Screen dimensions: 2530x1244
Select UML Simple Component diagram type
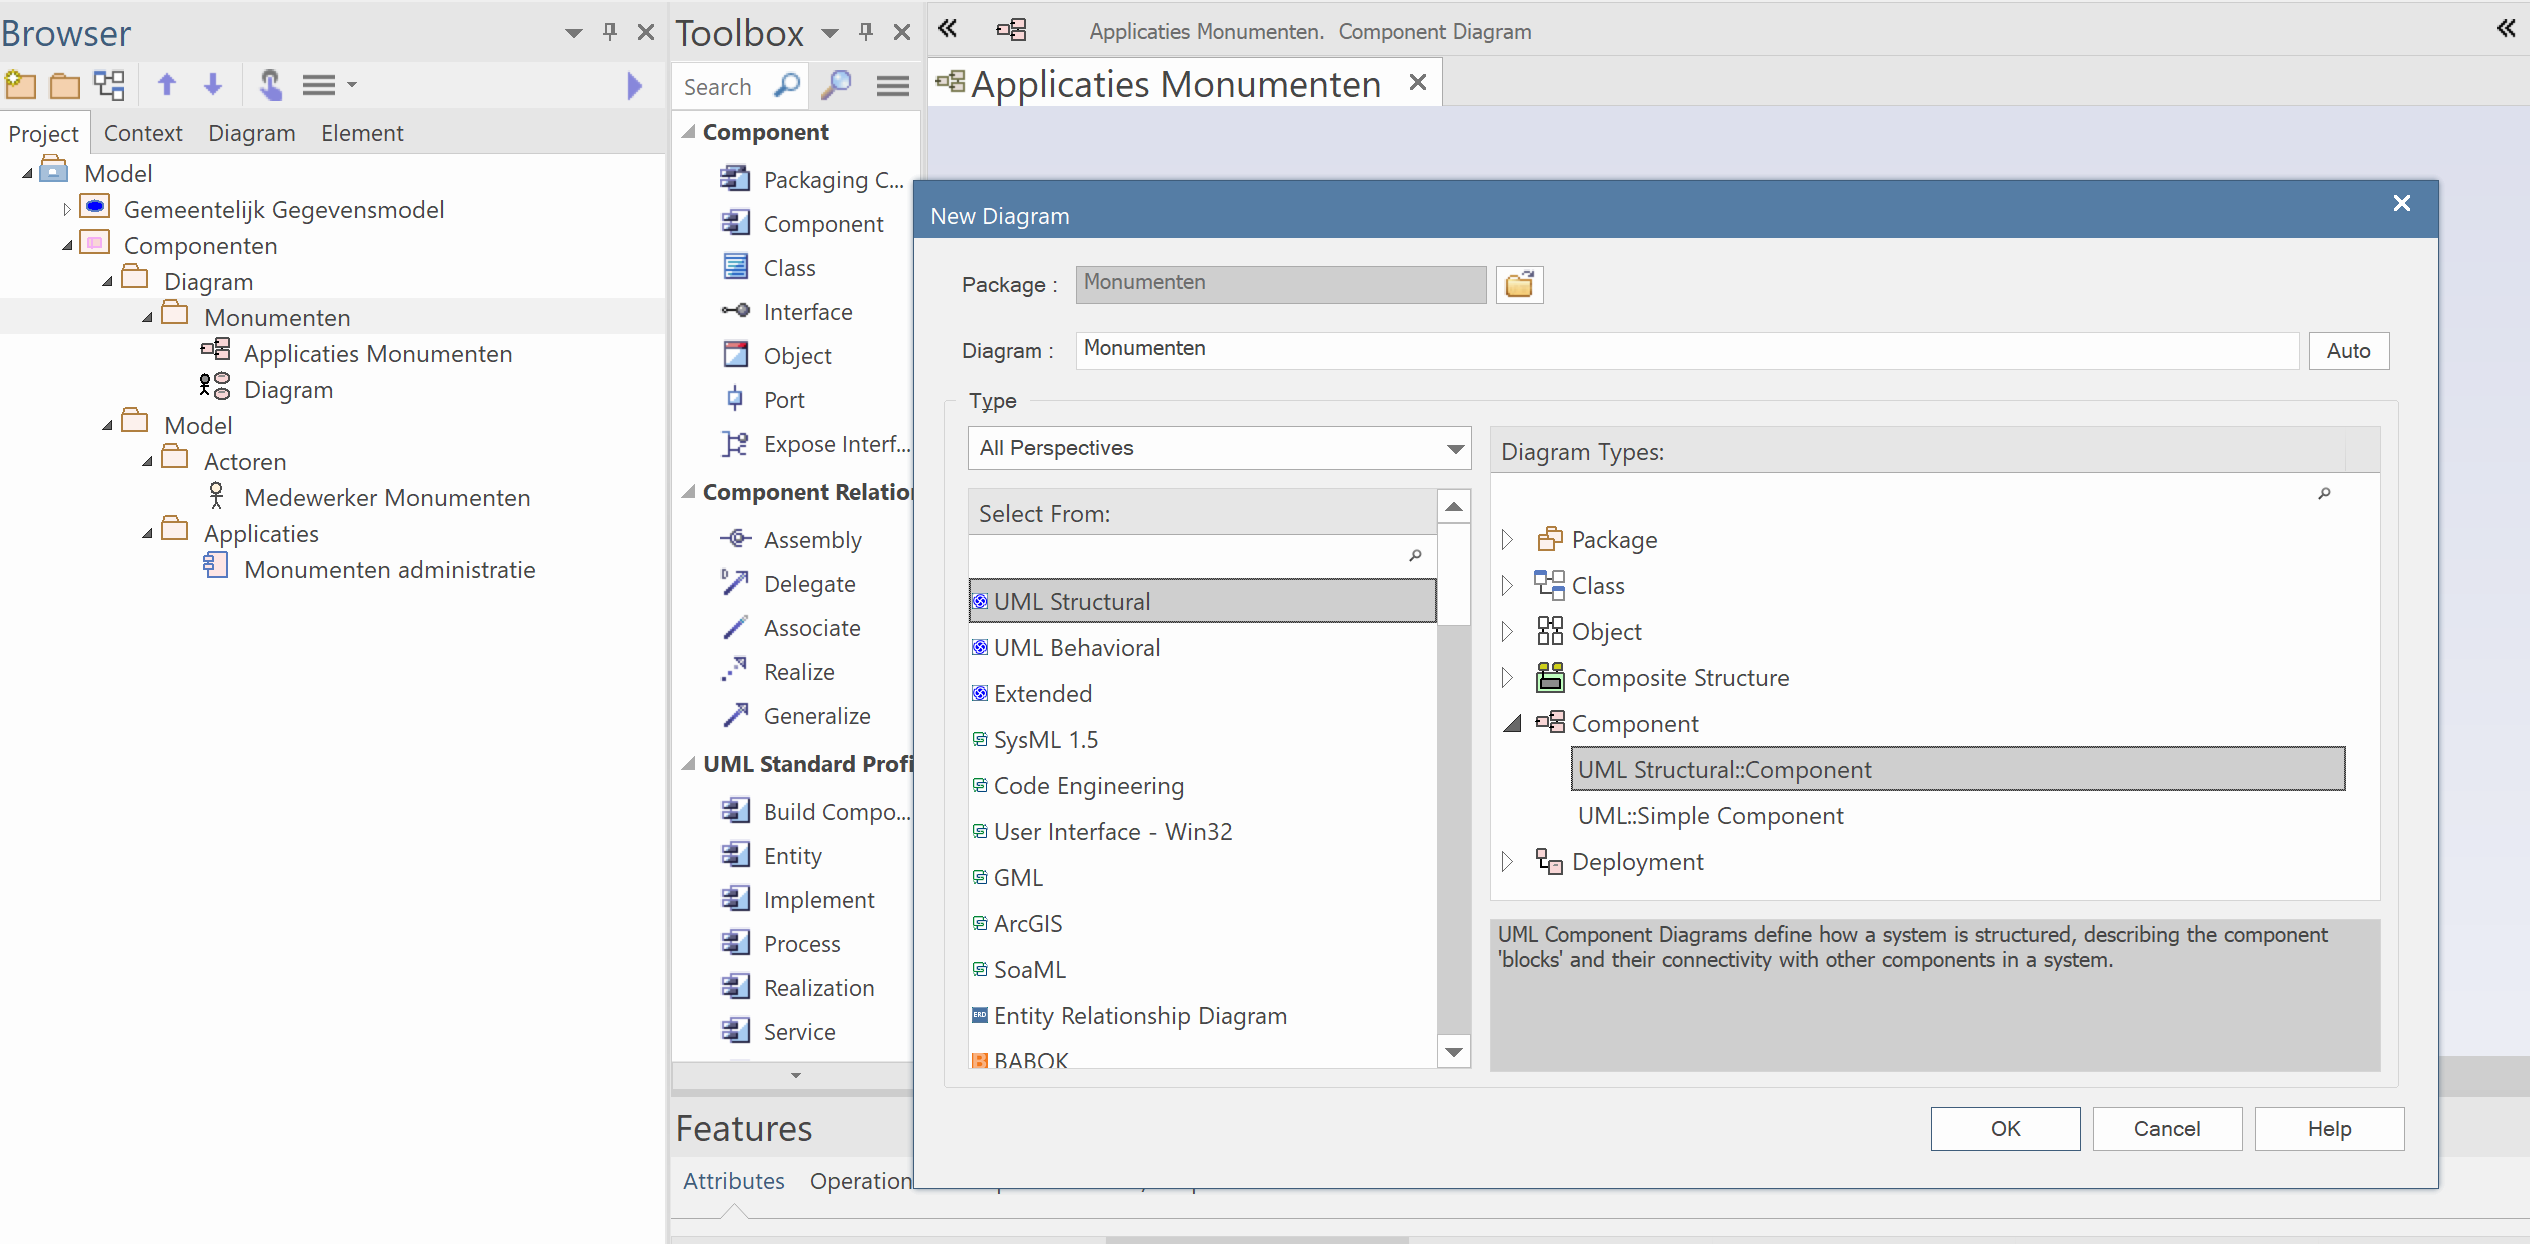[x=1710, y=815]
